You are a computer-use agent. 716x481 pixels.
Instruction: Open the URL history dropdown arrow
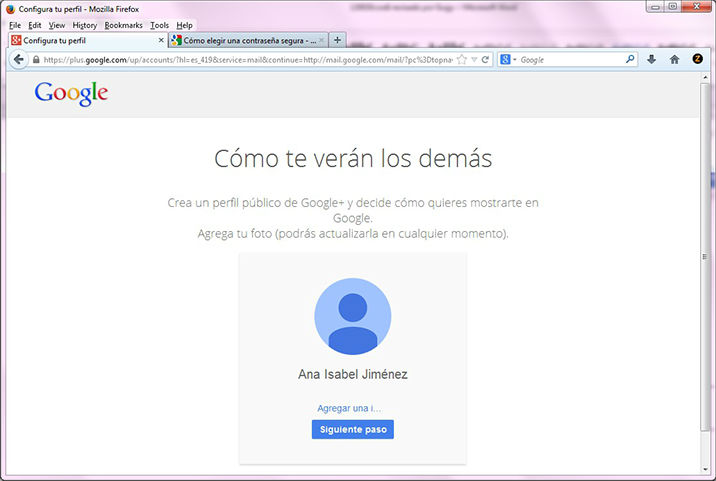click(x=474, y=59)
